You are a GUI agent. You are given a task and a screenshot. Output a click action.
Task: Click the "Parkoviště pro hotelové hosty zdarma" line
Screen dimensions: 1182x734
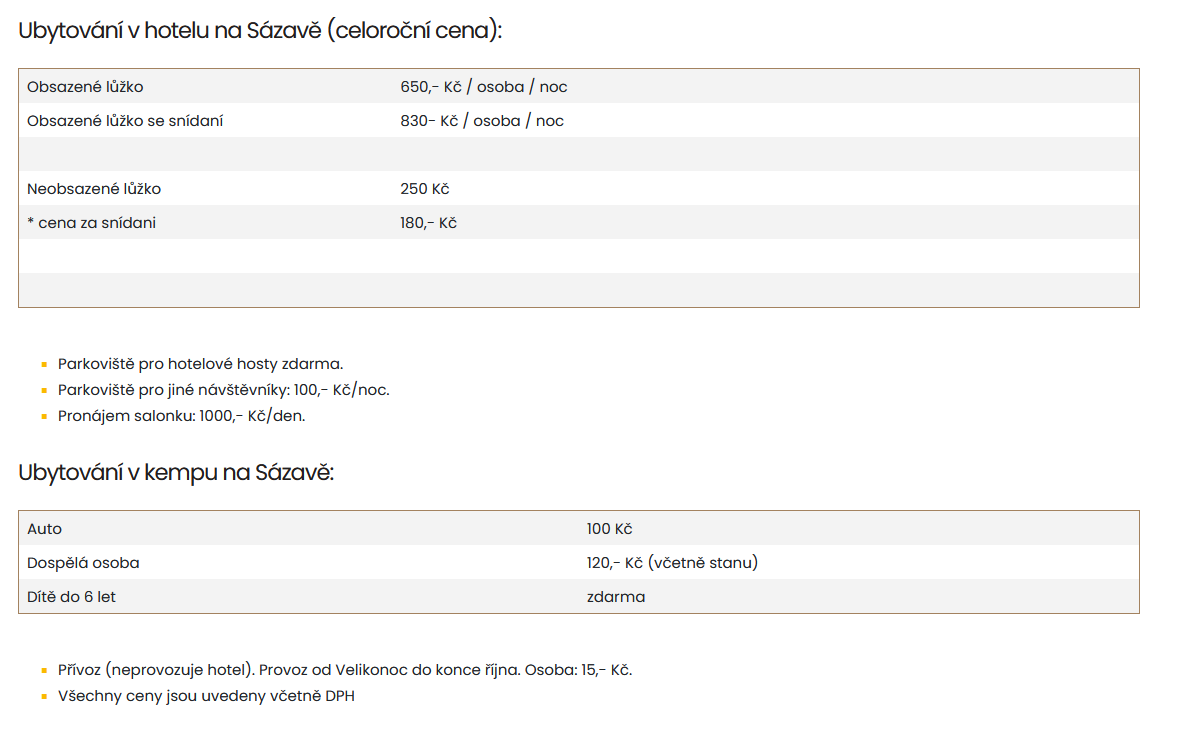[x=200, y=364]
